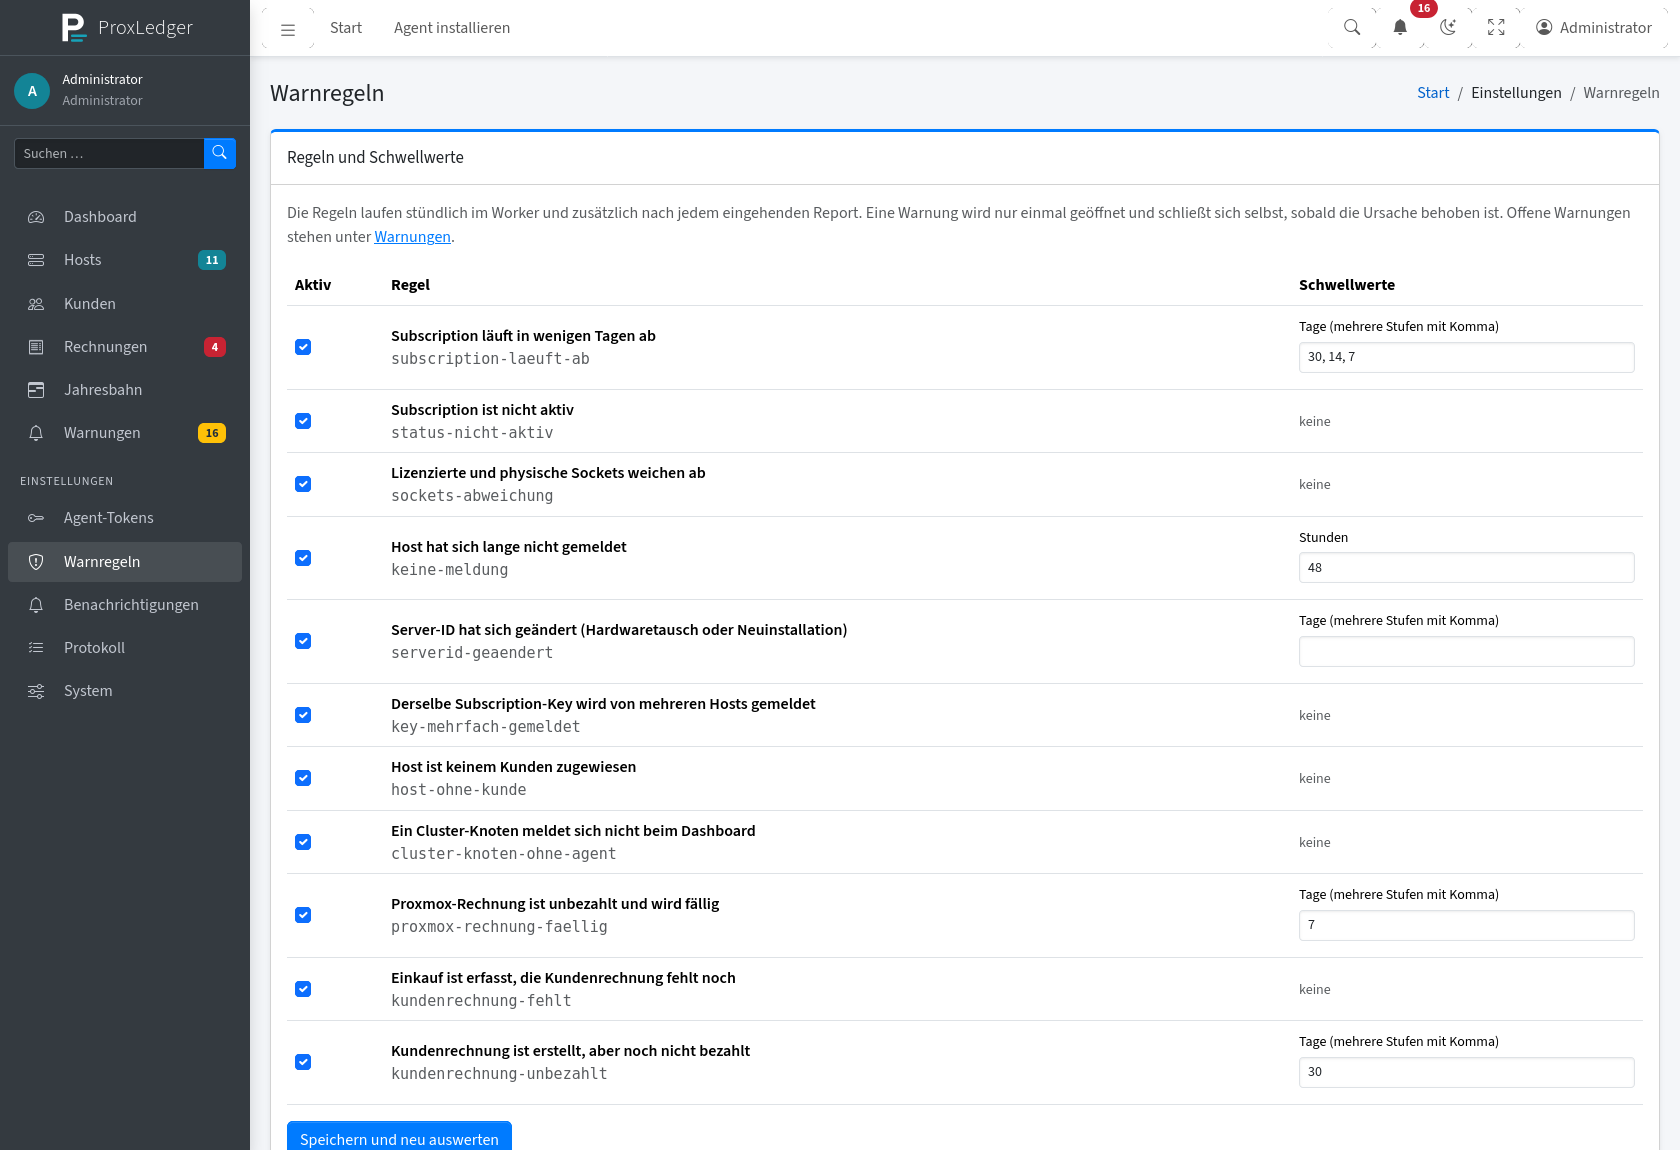Click the top bar search magnifier icon

pos(1352,28)
